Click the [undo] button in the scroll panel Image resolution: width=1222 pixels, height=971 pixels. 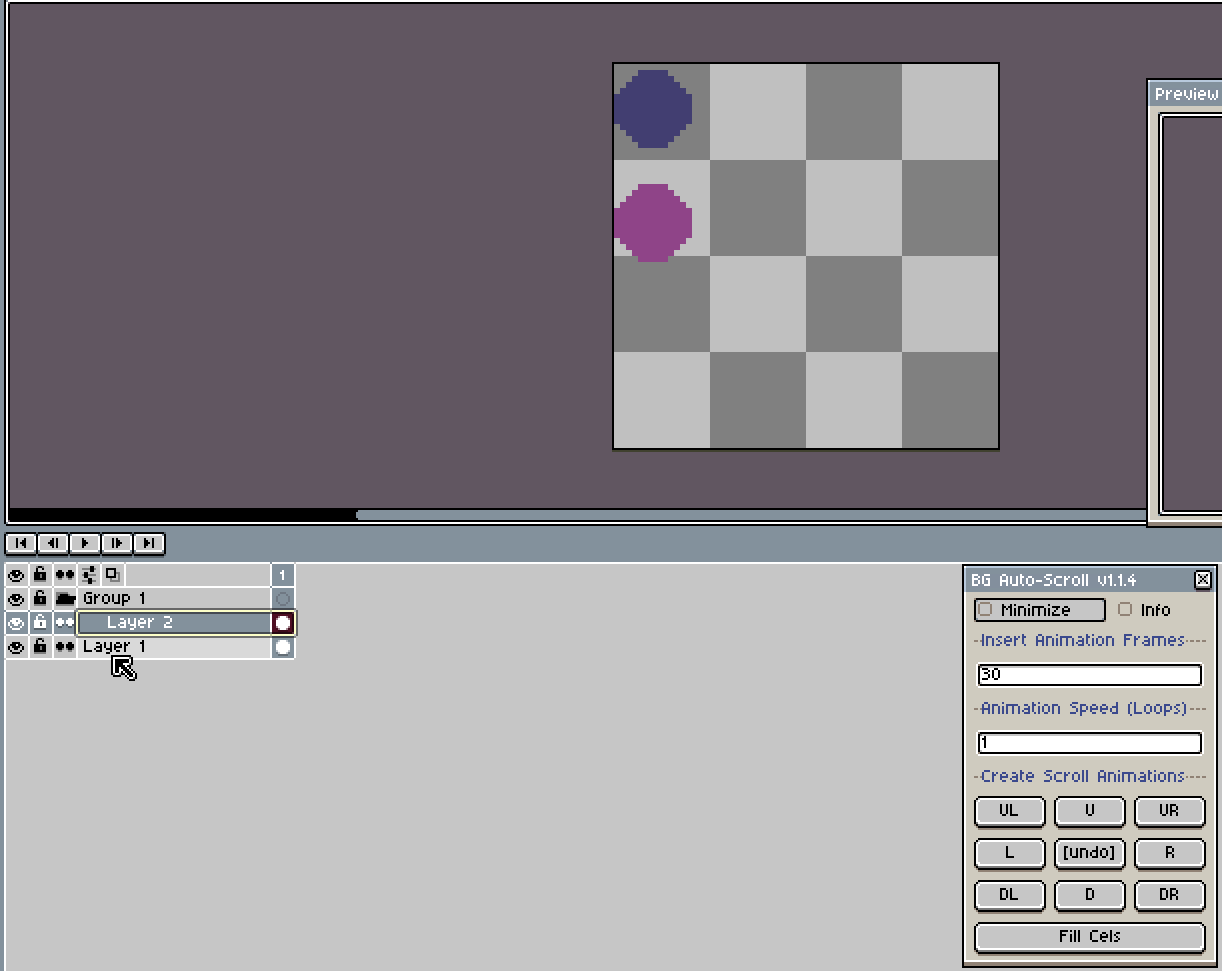[1089, 853]
